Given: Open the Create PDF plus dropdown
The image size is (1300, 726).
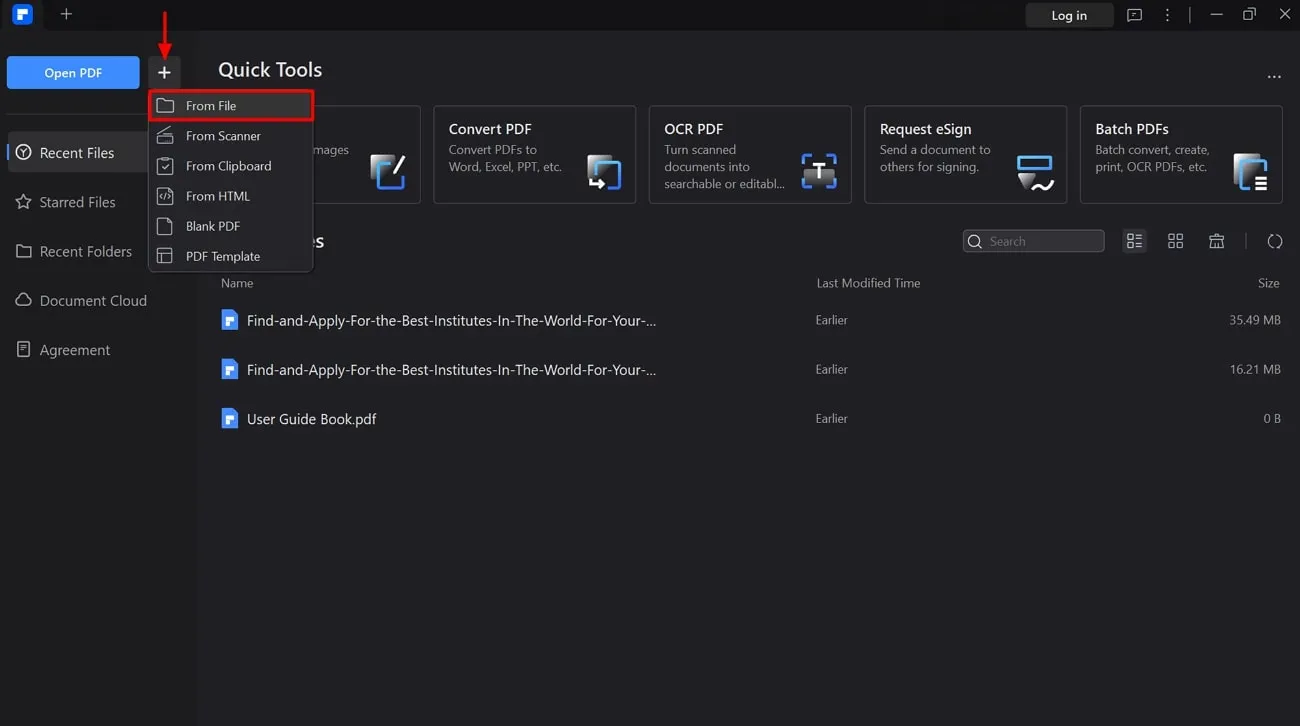Looking at the screenshot, I should point(164,72).
